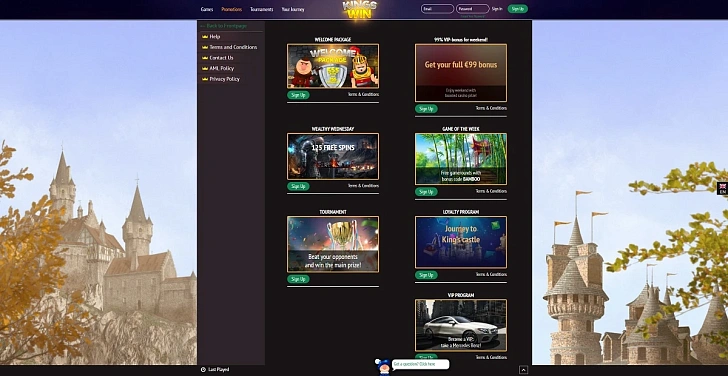Viewport: 728px width, 376px height.
Task: Click the Email input field
Action: point(437,9)
